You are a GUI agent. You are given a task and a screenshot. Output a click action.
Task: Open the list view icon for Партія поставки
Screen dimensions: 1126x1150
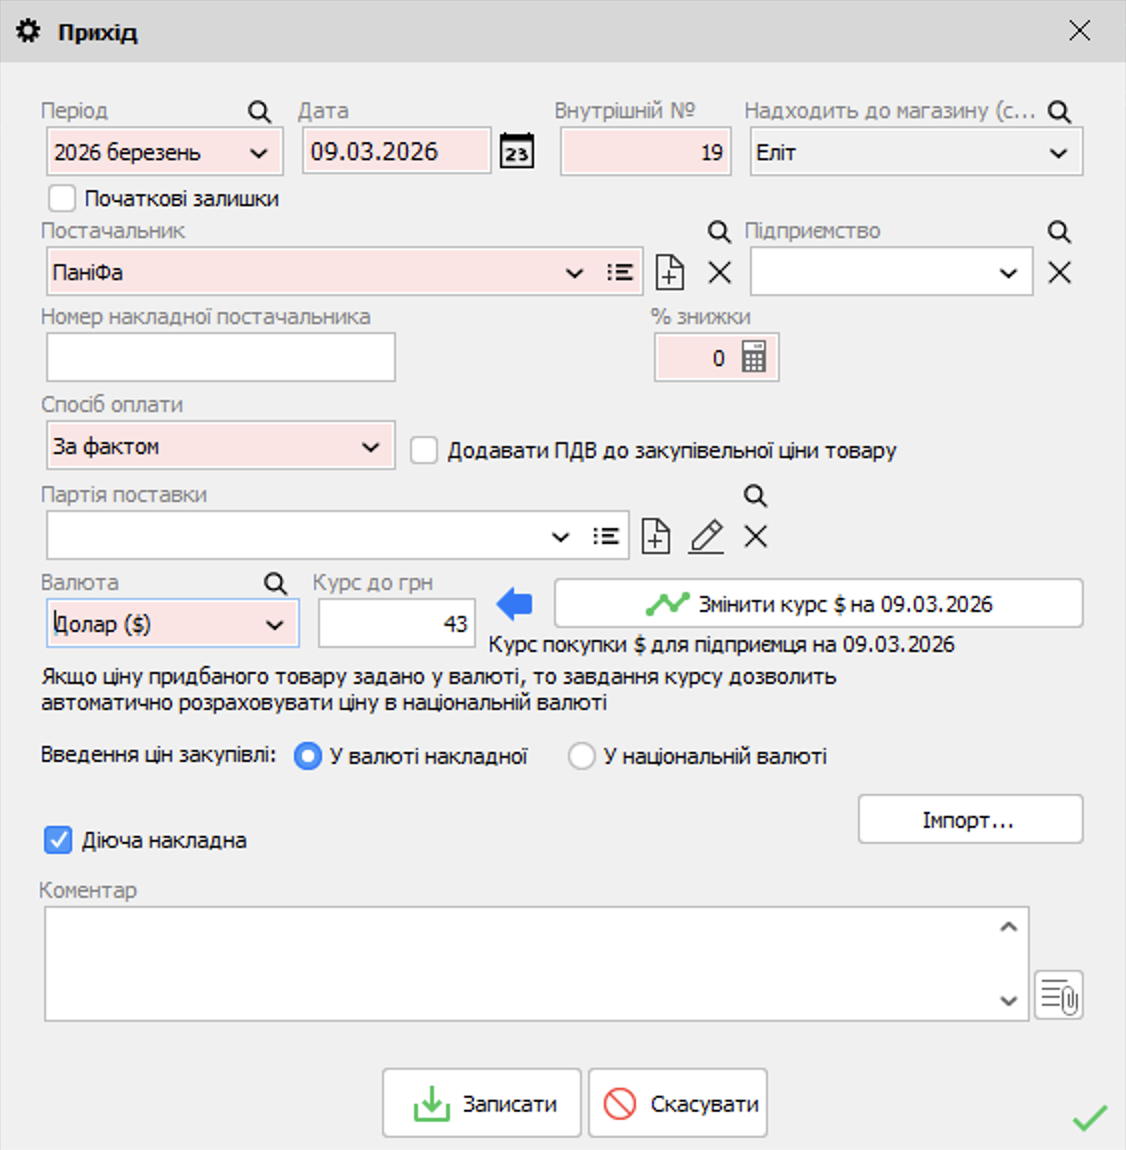(x=606, y=535)
